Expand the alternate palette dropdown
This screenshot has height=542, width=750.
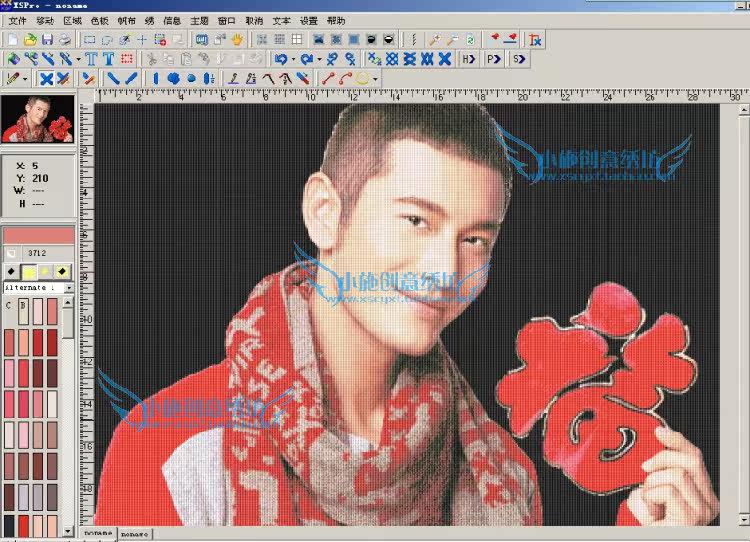tap(68, 287)
